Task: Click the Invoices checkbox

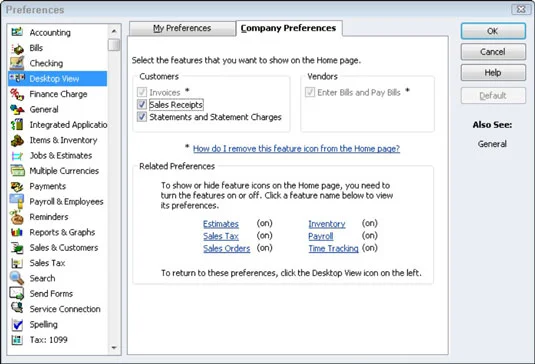Action: click(x=142, y=92)
